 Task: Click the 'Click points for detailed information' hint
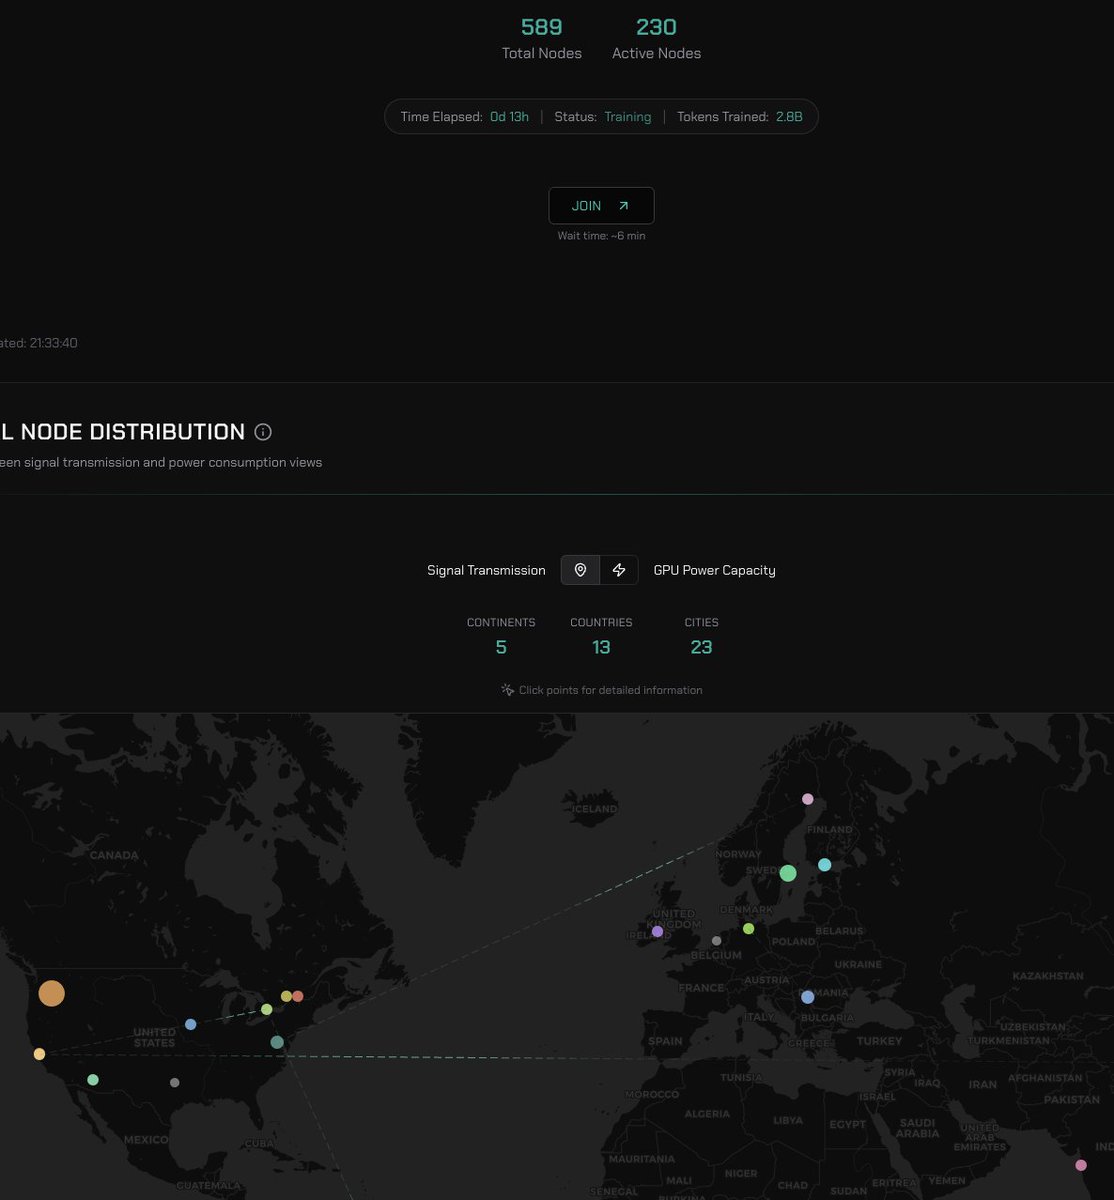[601, 690]
